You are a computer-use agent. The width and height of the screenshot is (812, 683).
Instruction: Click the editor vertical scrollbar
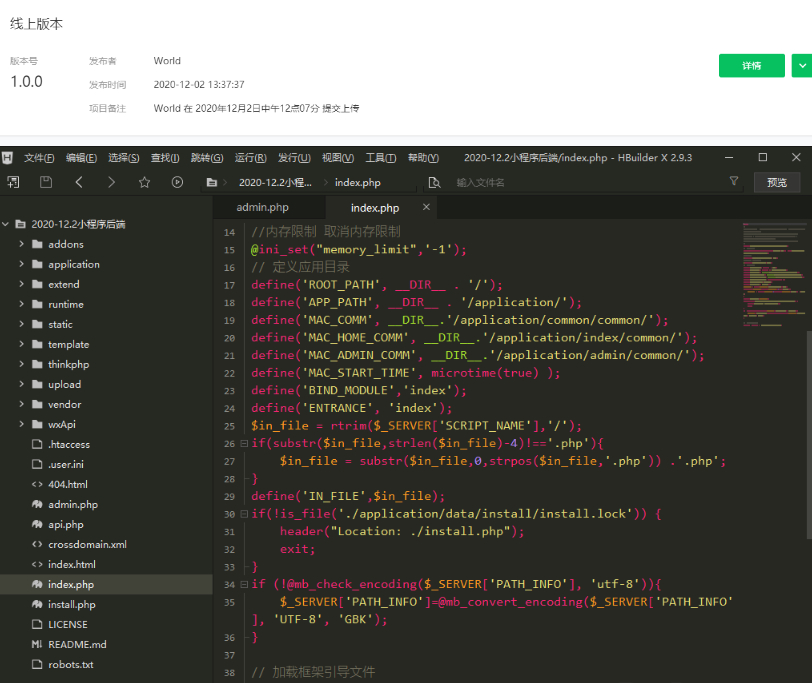click(808, 435)
